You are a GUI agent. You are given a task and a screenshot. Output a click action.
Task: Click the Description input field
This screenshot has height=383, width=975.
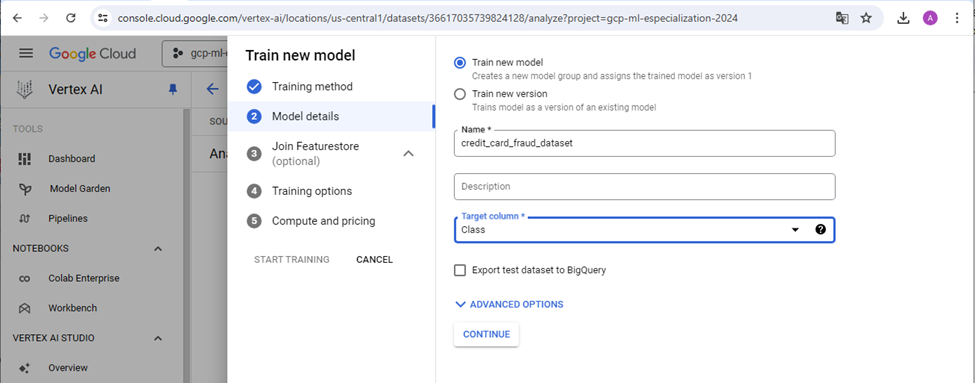[x=644, y=187]
